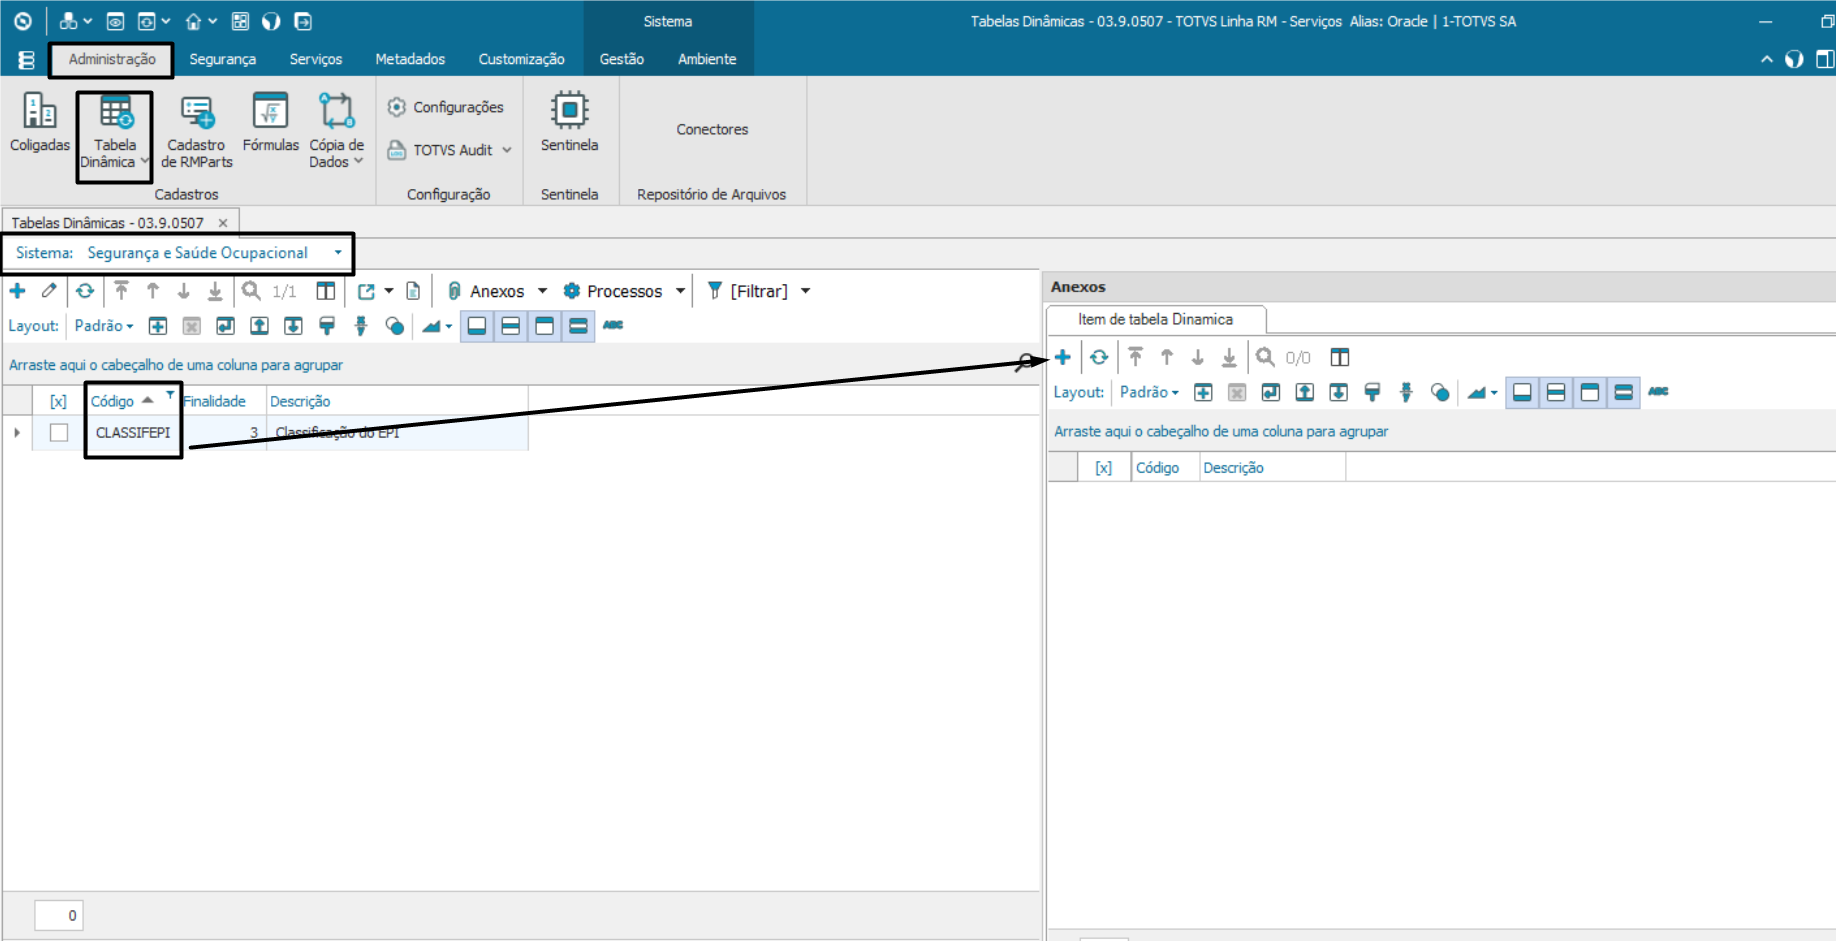This screenshot has width=1836, height=941.
Task: Open Configurações in the ribbon
Action: [x=446, y=107]
